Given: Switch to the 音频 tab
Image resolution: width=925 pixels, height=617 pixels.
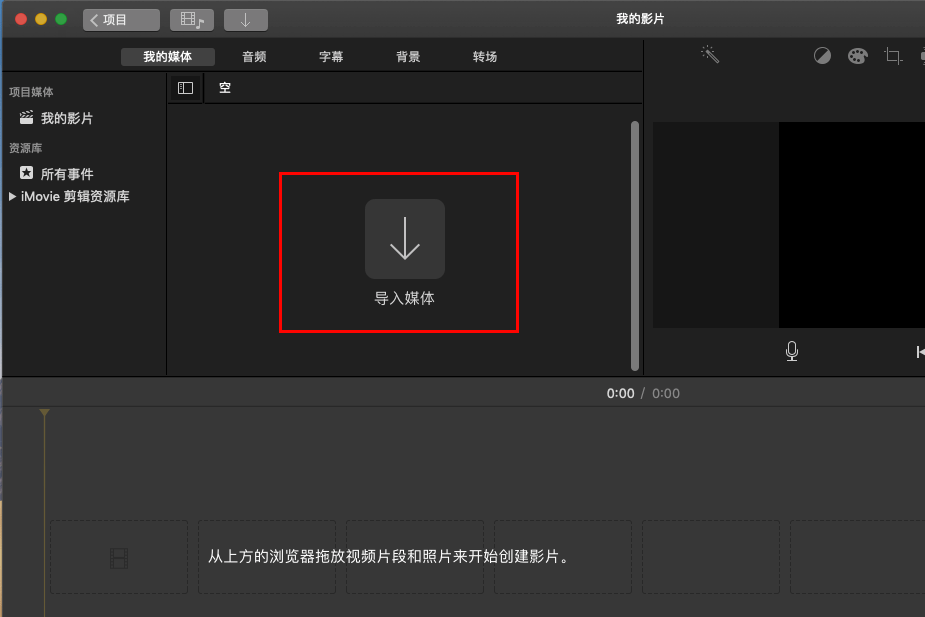Looking at the screenshot, I should click(254, 57).
